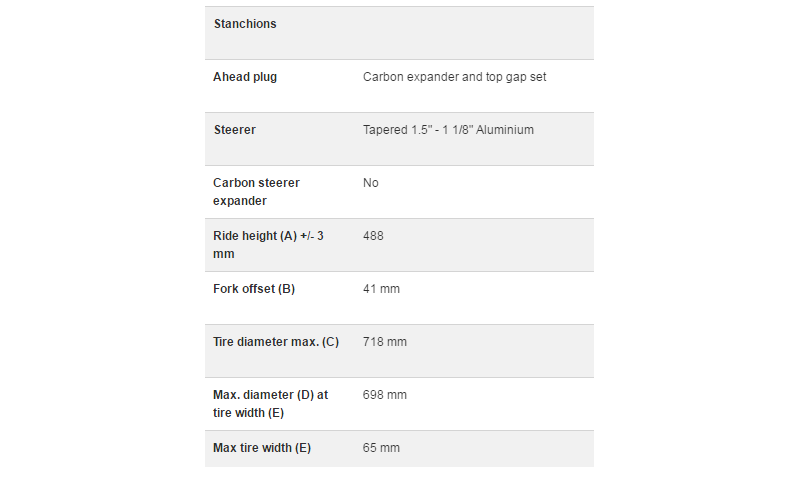This screenshot has height=481, width=800.
Task: Click Tapered 1.5" - 1 1/8" Aluminium value
Action: click(448, 130)
